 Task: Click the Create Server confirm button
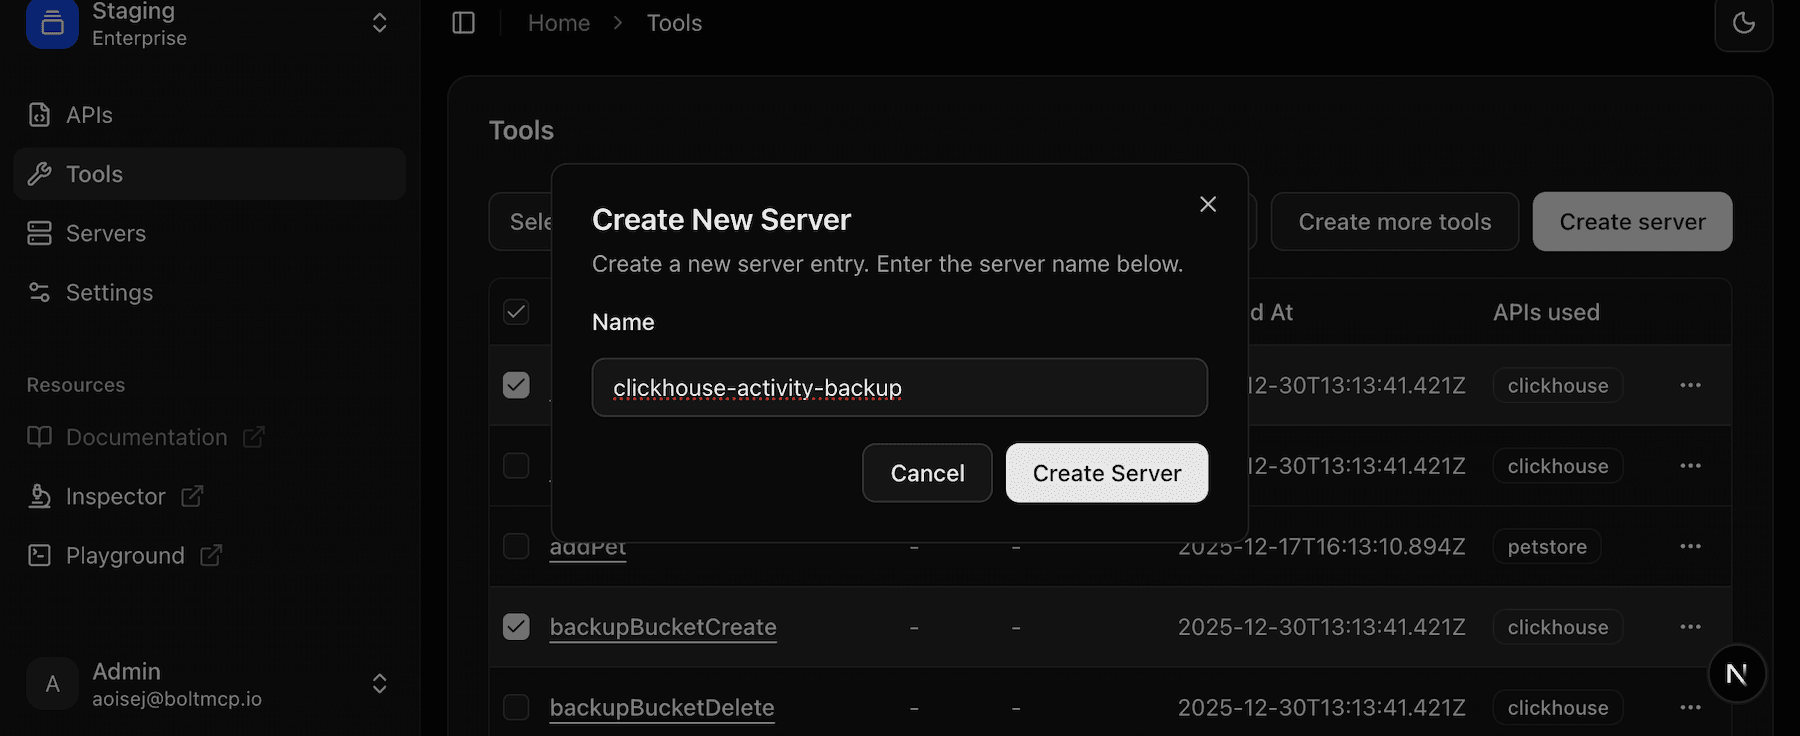[x=1106, y=473]
